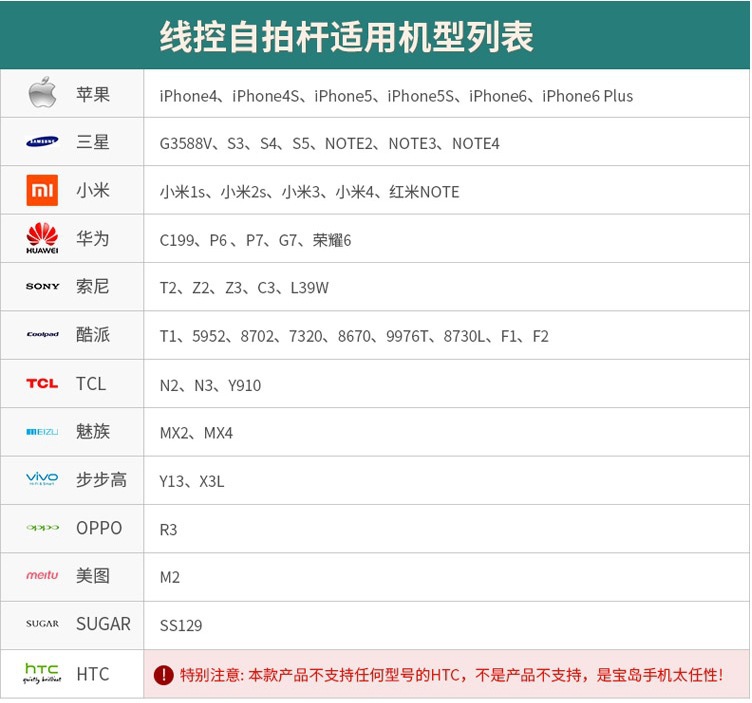Click the Sony Z3 model

(234, 288)
